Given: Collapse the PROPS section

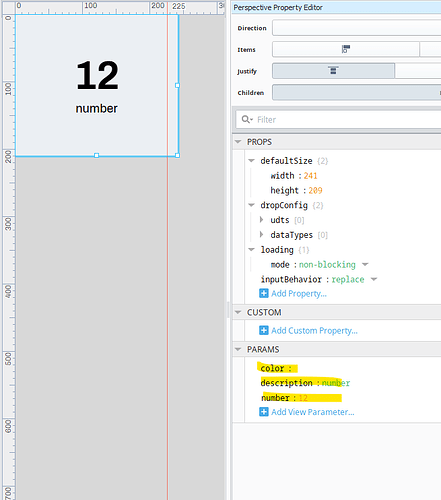Looking at the screenshot, I should pos(238,142).
